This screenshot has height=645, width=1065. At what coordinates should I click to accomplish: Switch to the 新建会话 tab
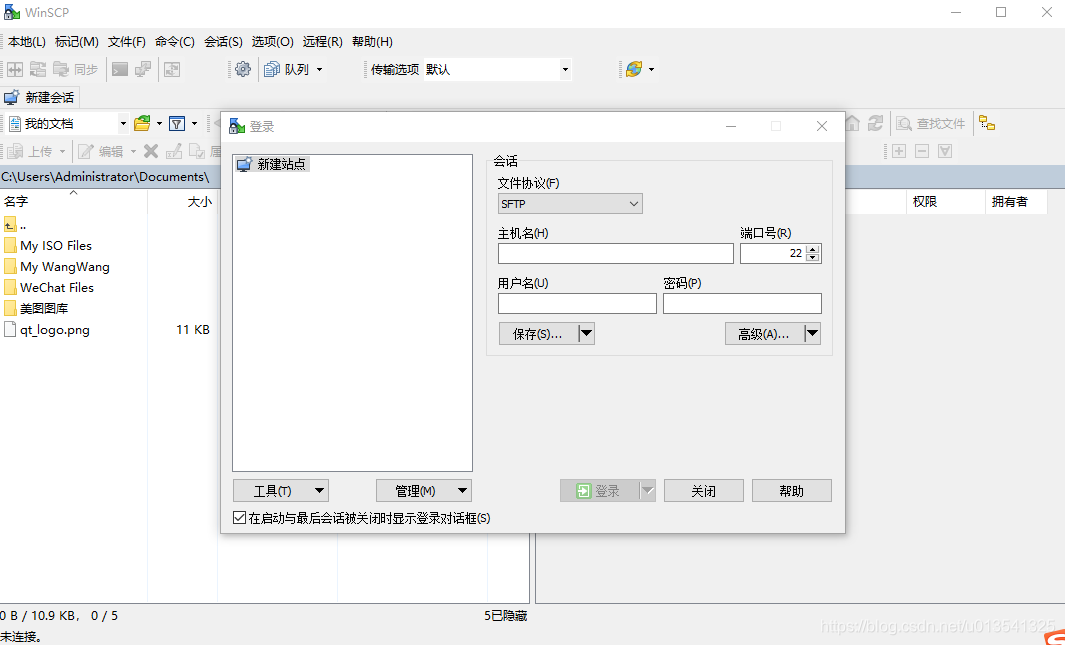(x=39, y=97)
